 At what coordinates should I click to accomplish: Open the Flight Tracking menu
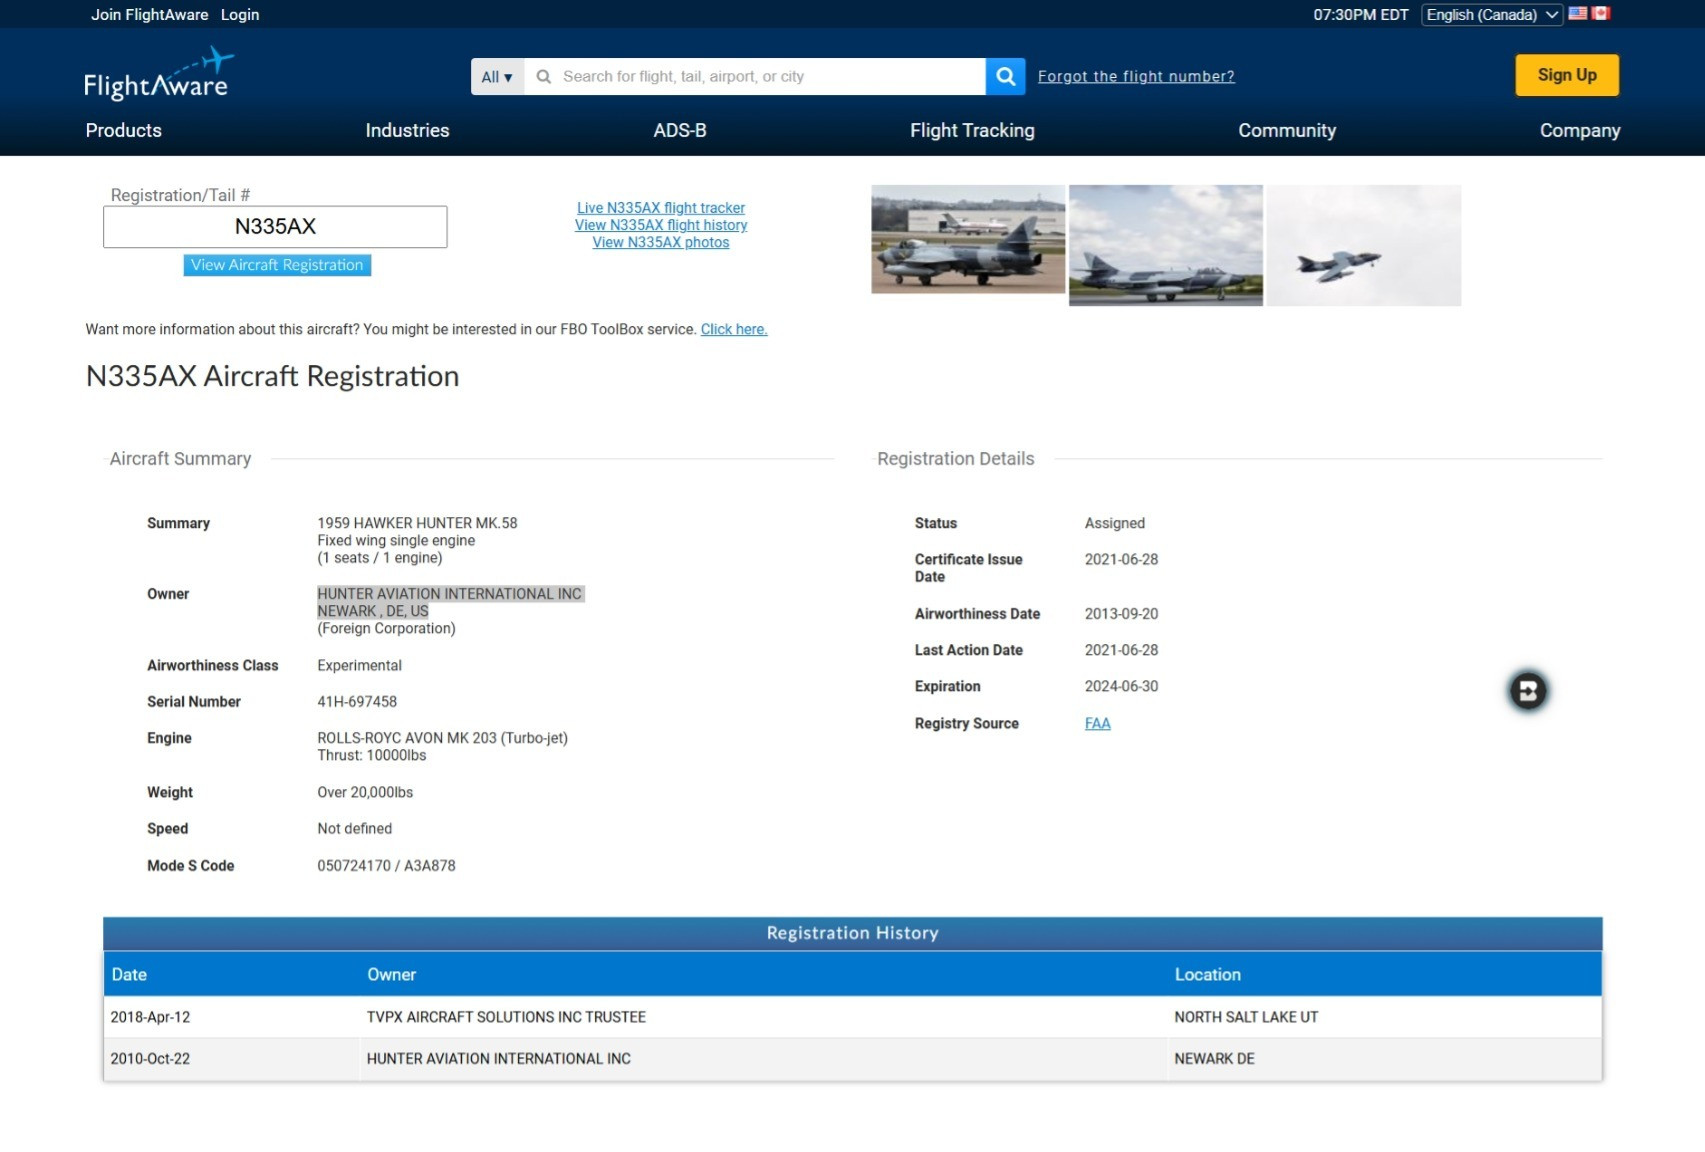(x=972, y=130)
